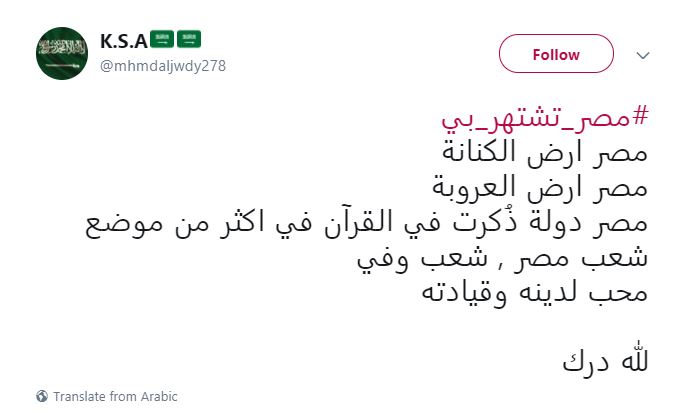Click the word الكنانة in the tweet

click(x=480, y=152)
